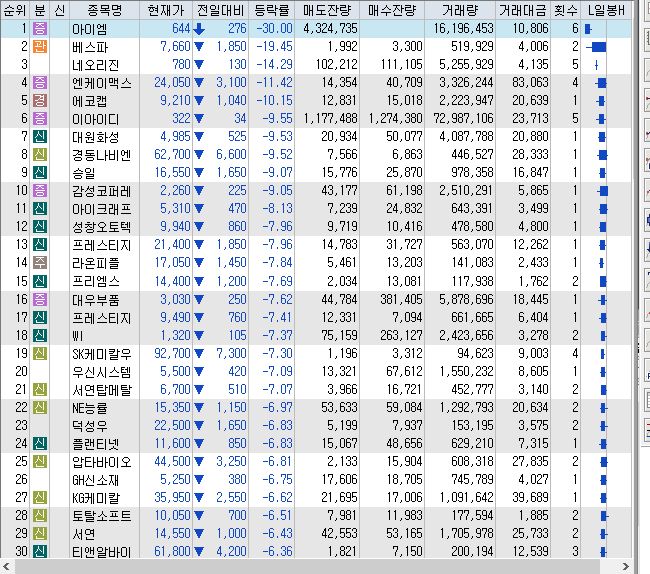
Task: Click the 신 badge beside 대원화성
Action: coord(40,136)
